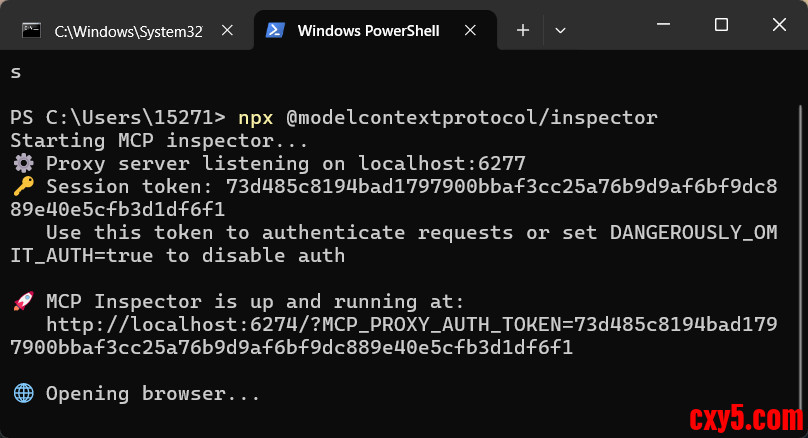Viewport: 808px width, 438px height.
Task: Select the Windows PowerShell tab
Action: (x=368, y=31)
